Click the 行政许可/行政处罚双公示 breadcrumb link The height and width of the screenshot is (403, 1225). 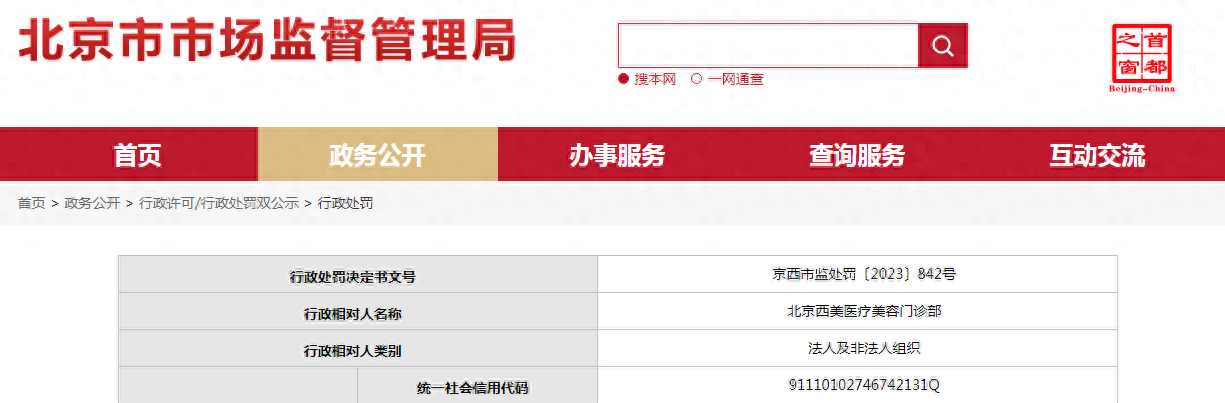click(219, 203)
